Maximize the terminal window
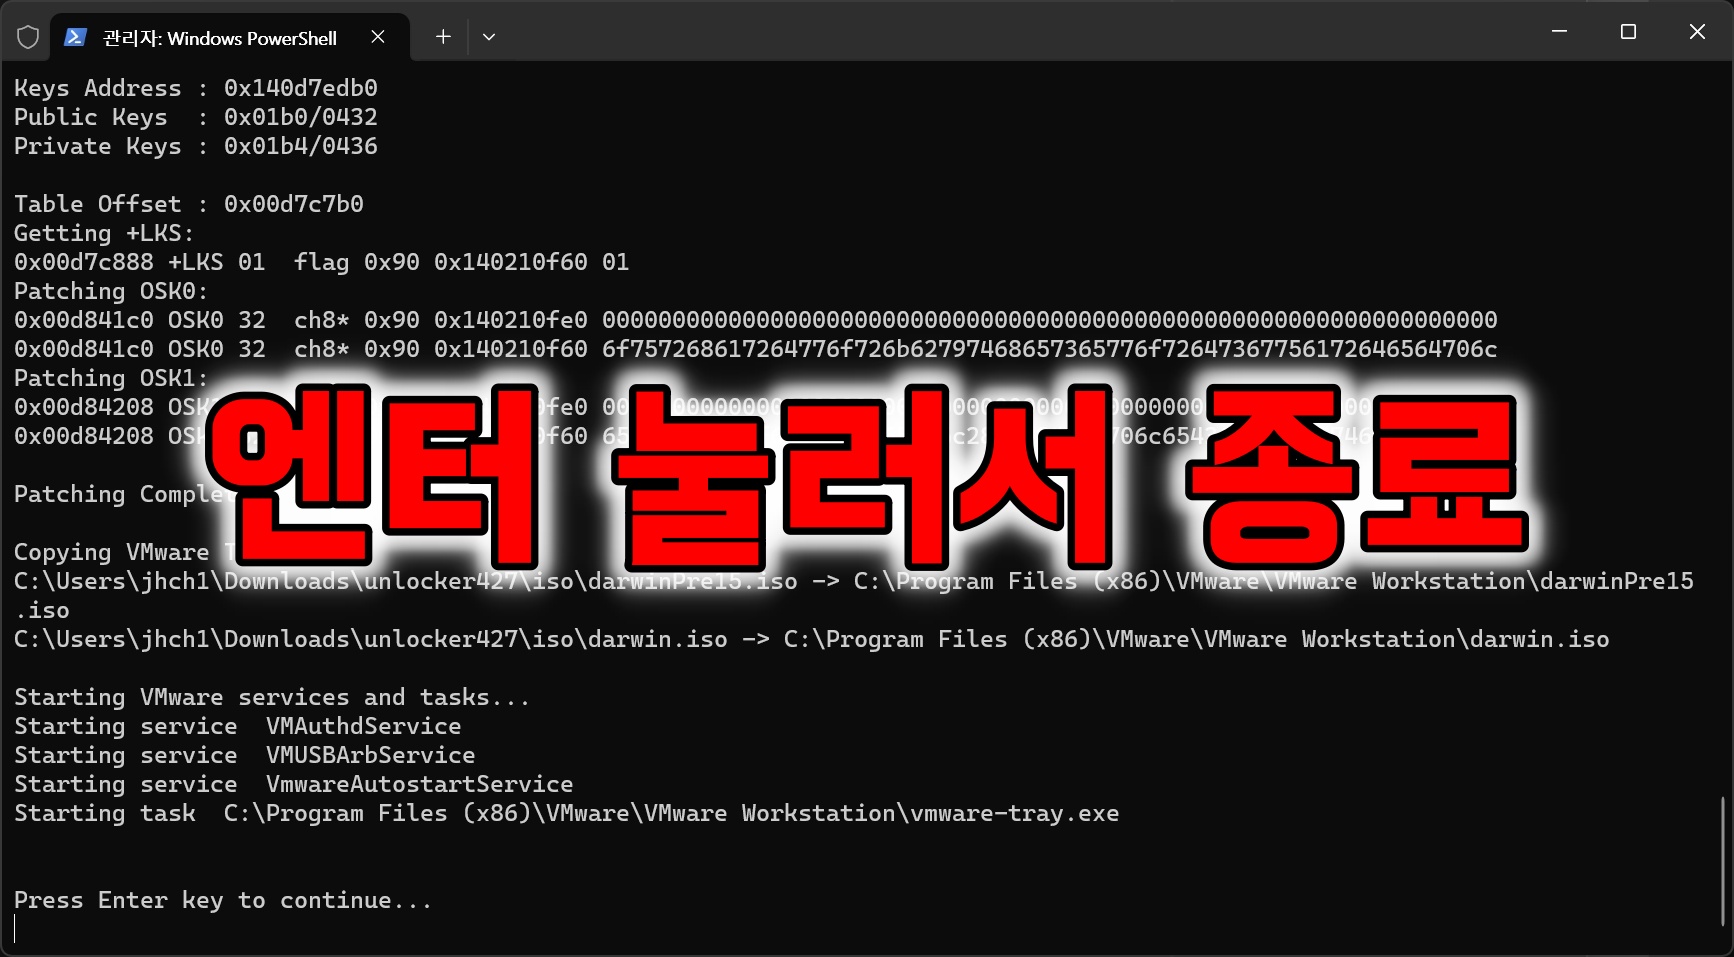Image resolution: width=1734 pixels, height=957 pixels. point(1628,32)
